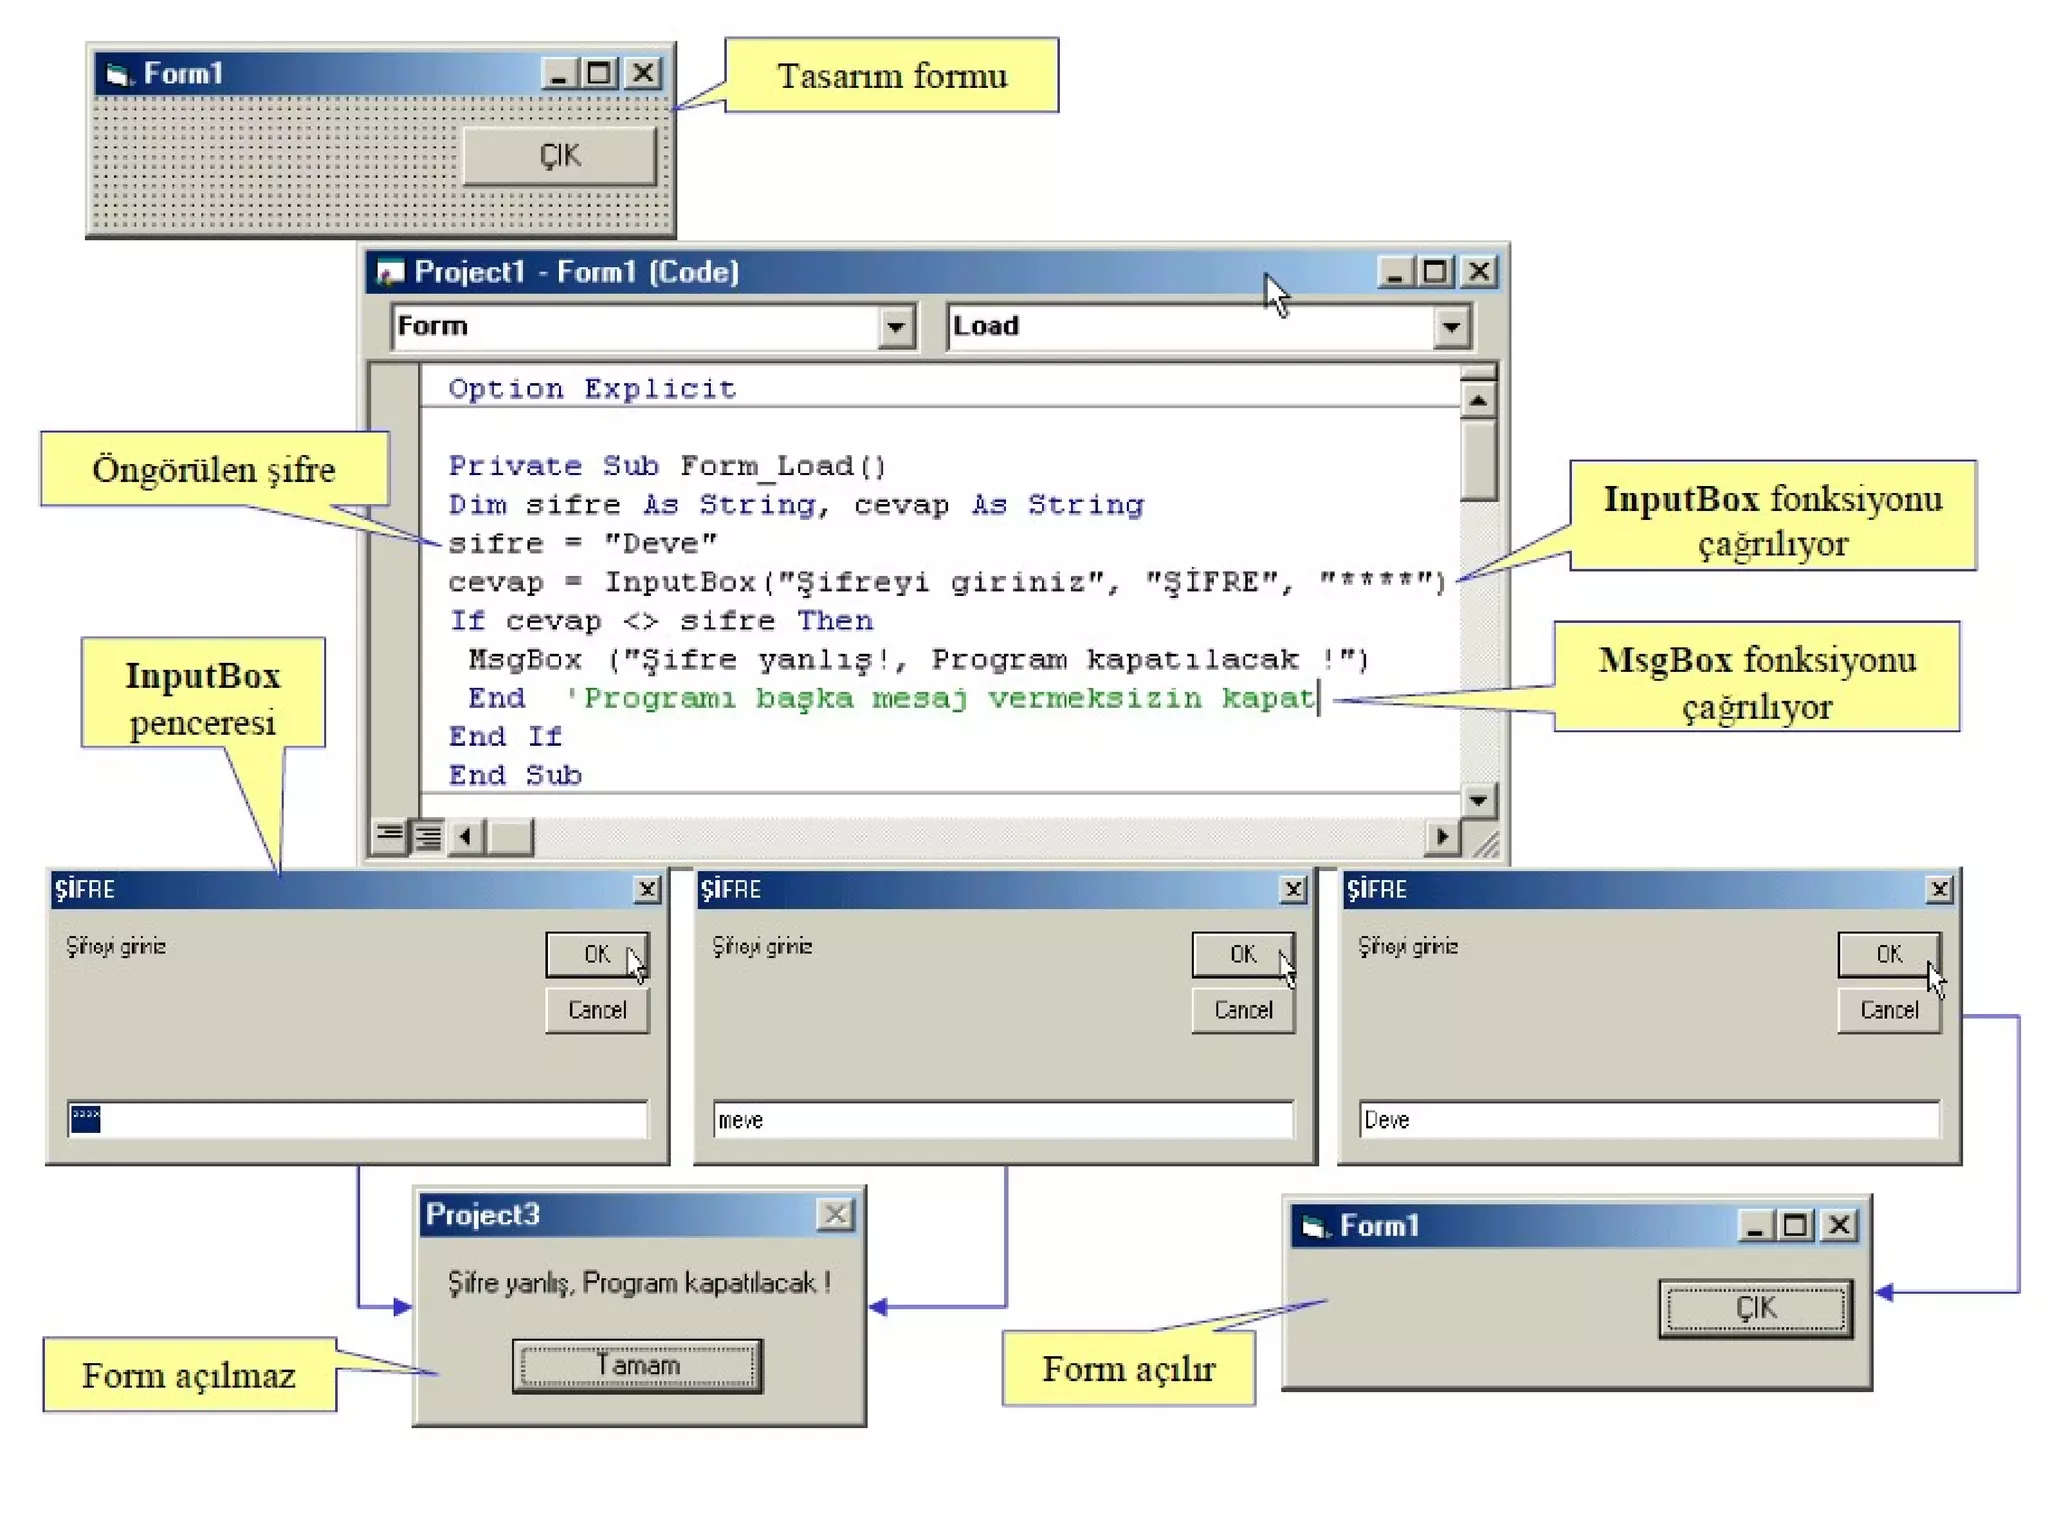Screen dimensions: 2048x1536
Task: Click the running Form1 window icon at bottom
Action: pos(1314,1226)
